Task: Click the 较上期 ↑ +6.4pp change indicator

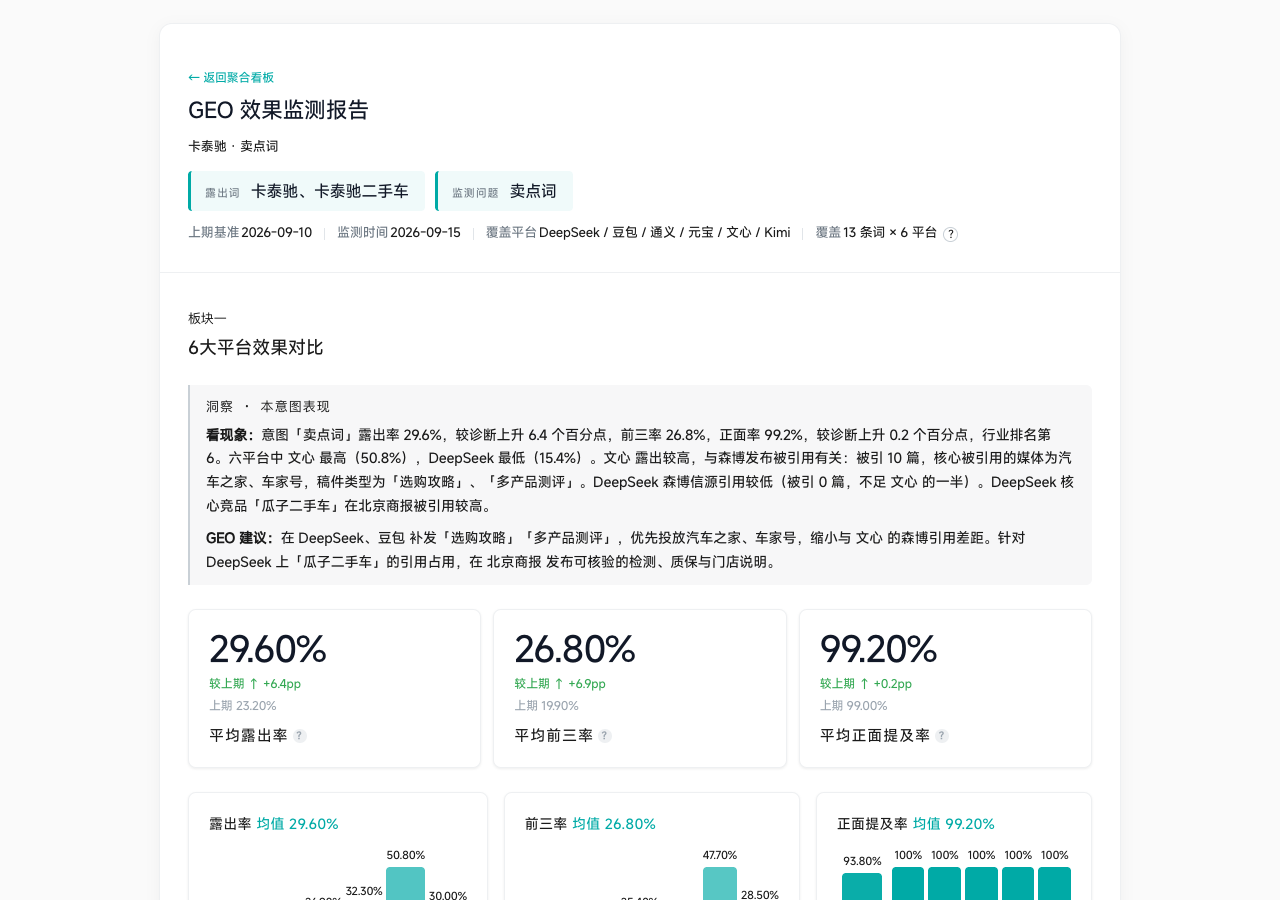Action: click(255, 684)
